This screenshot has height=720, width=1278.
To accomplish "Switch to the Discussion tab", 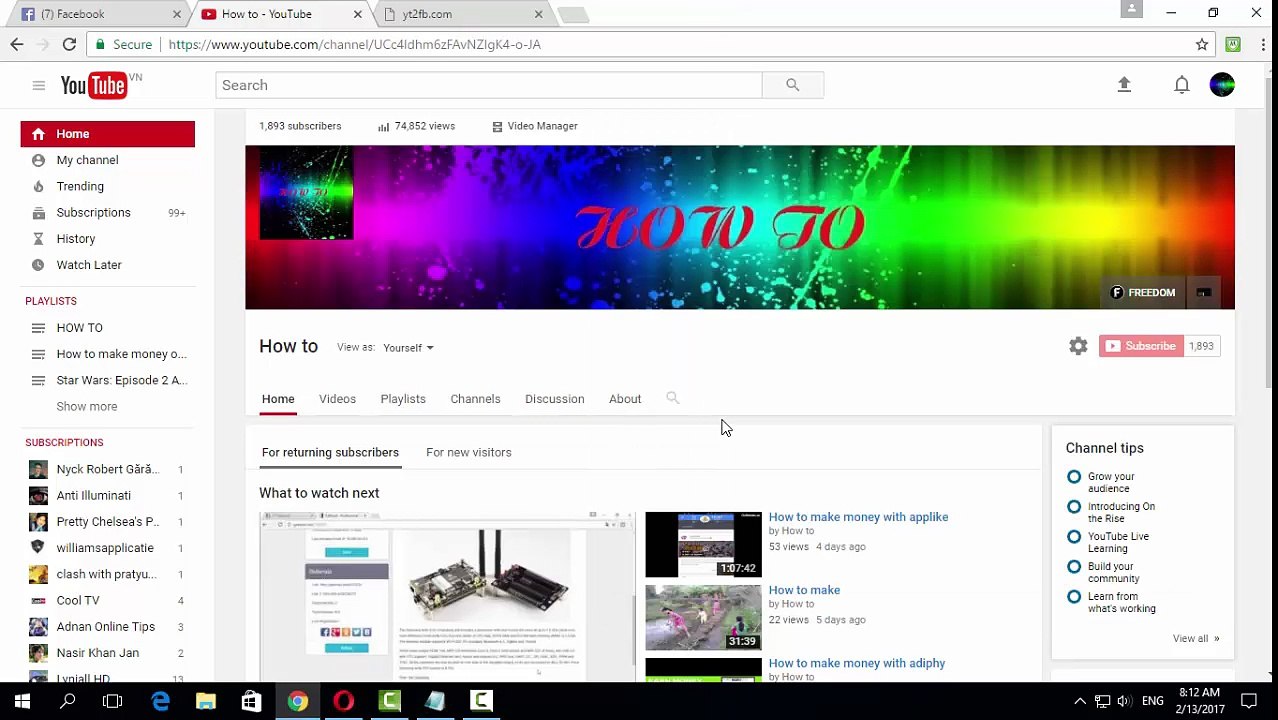I will tap(554, 399).
